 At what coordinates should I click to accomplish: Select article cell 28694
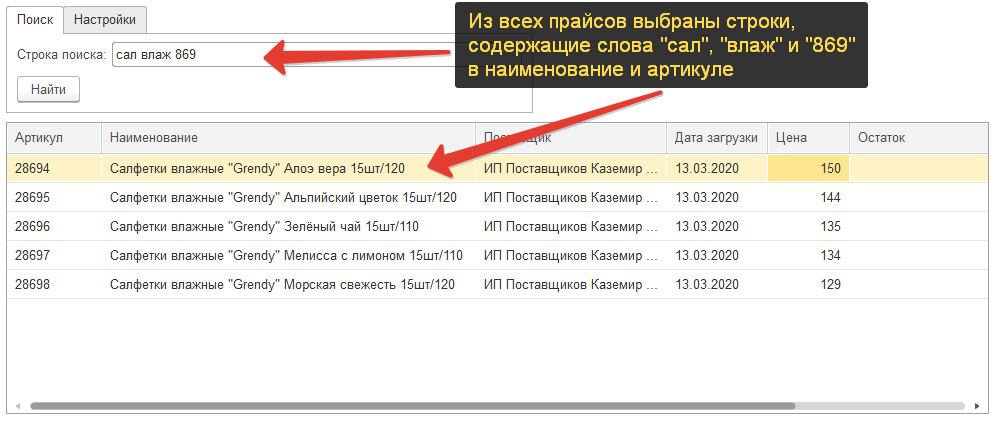point(54,169)
